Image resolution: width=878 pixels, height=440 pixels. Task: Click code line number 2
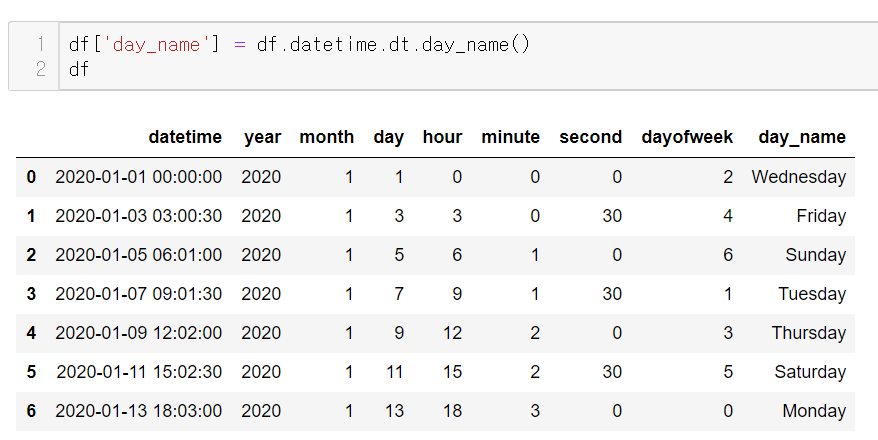(40, 69)
